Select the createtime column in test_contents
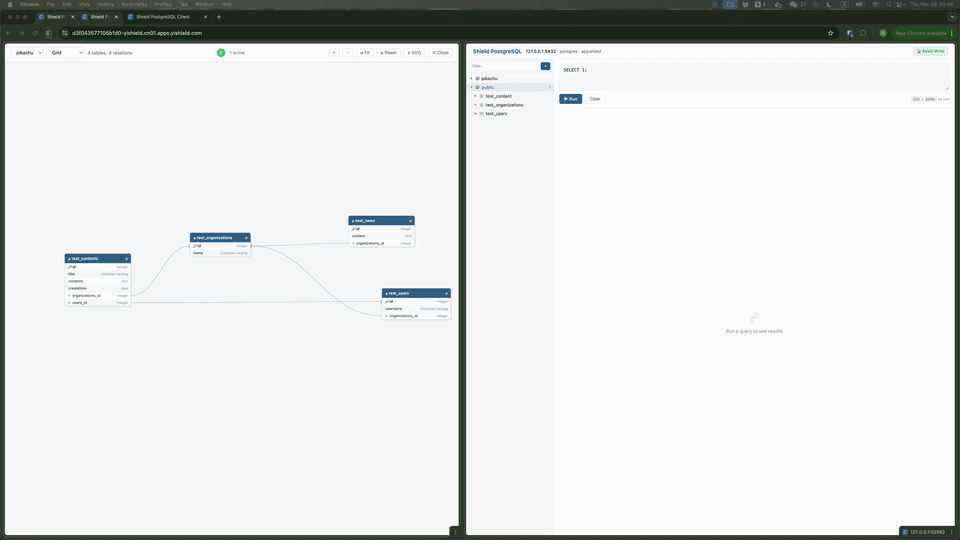The image size is (960, 540). coord(98,288)
